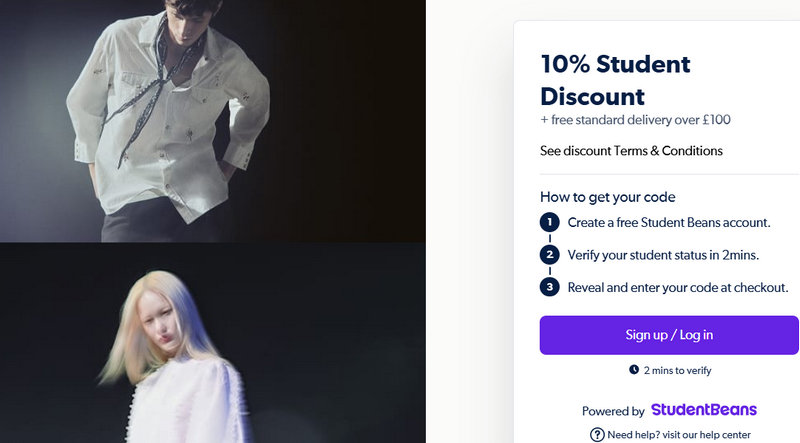Open the discount Terms & Conditions link
The width and height of the screenshot is (800, 443).
[x=631, y=151]
